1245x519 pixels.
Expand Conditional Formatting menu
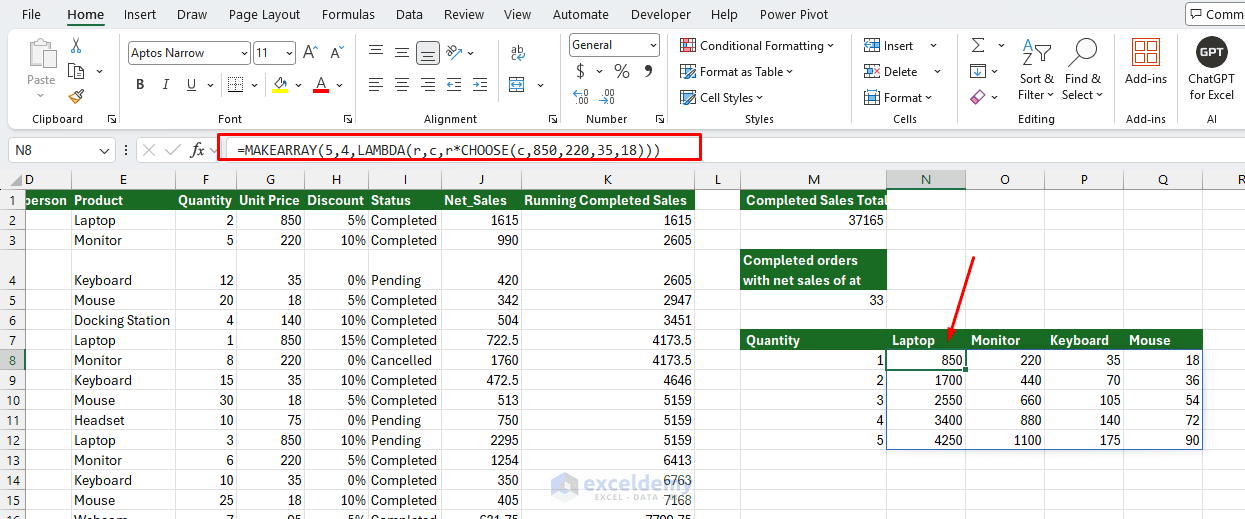[757, 45]
